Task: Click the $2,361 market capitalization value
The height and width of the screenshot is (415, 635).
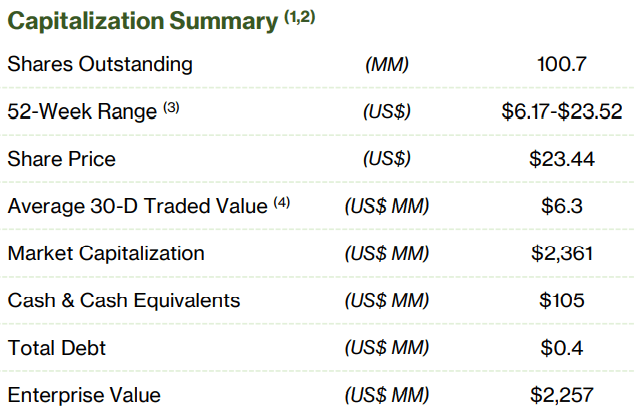Action: point(561,253)
